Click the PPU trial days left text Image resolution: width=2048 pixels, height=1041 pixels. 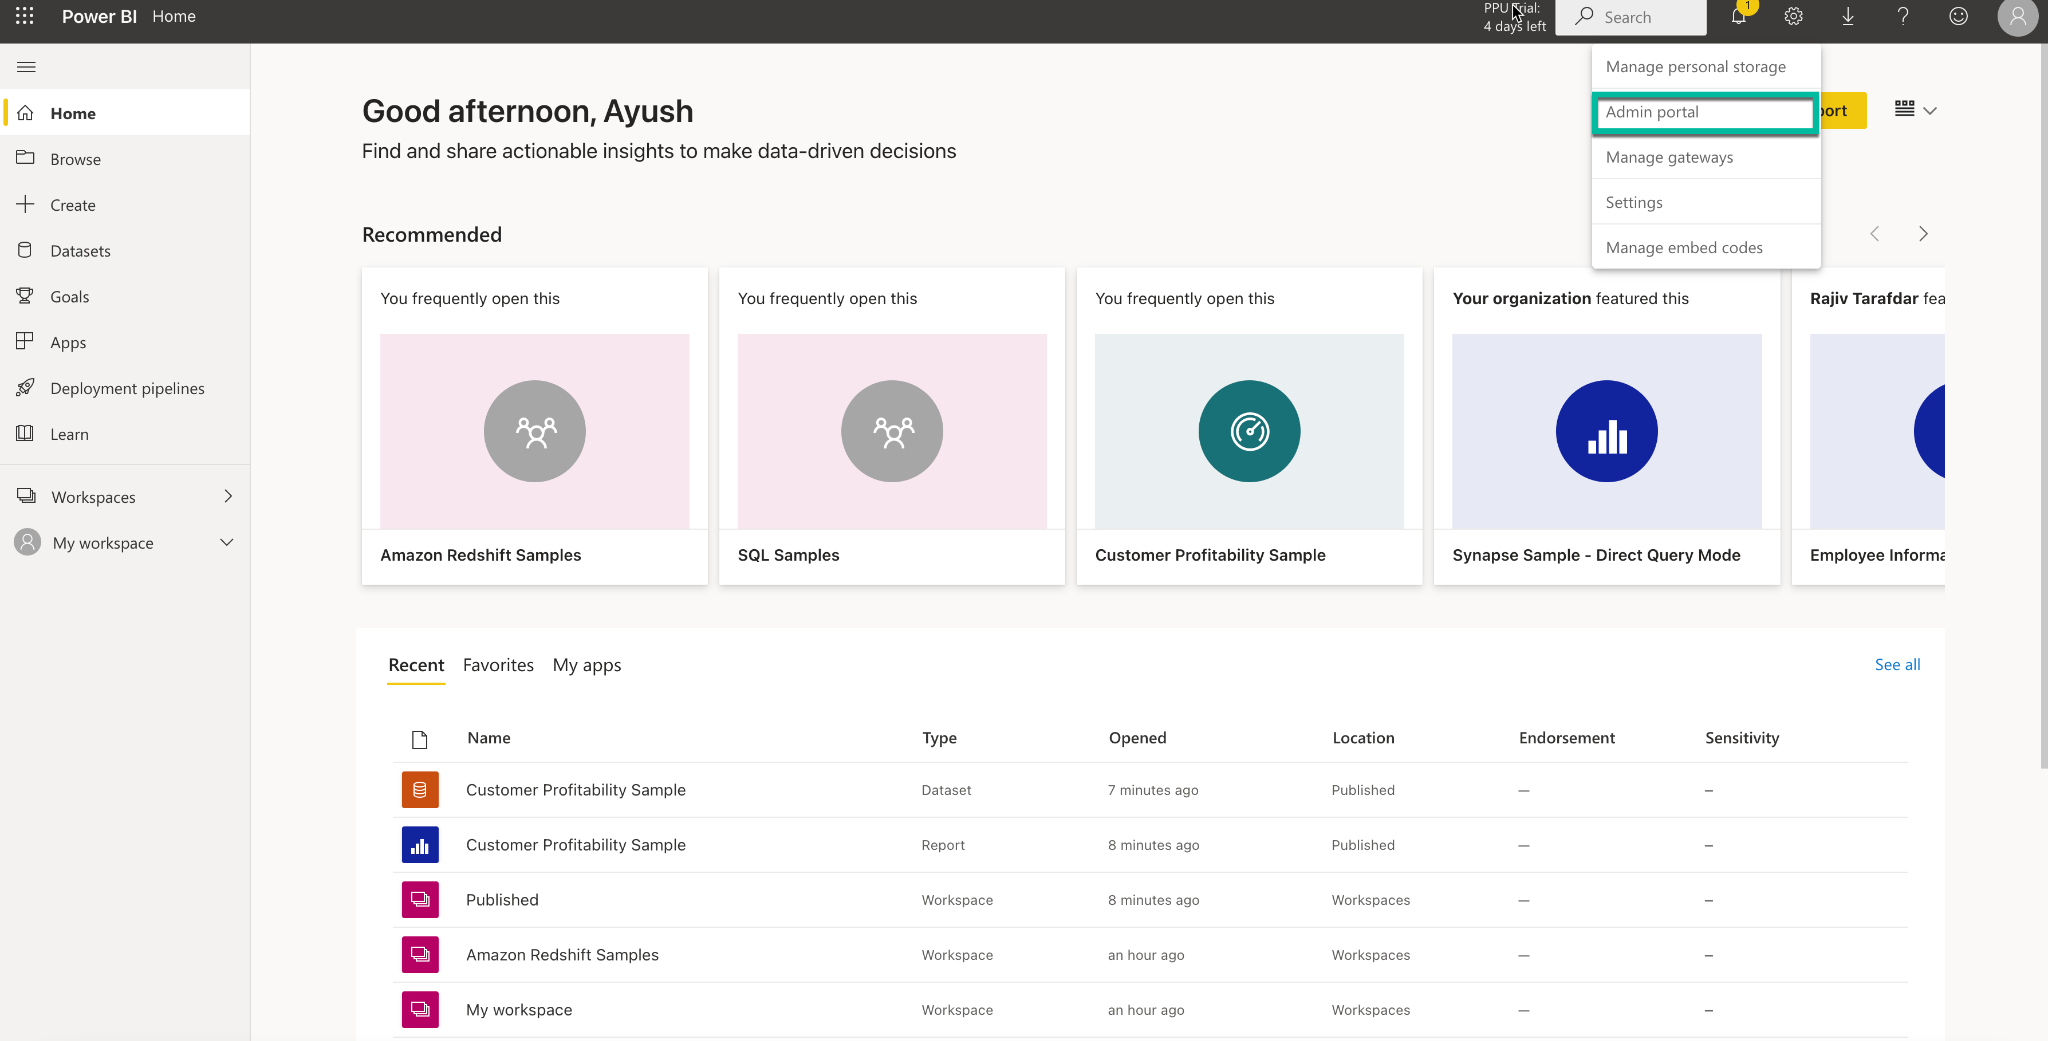[1514, 17]
